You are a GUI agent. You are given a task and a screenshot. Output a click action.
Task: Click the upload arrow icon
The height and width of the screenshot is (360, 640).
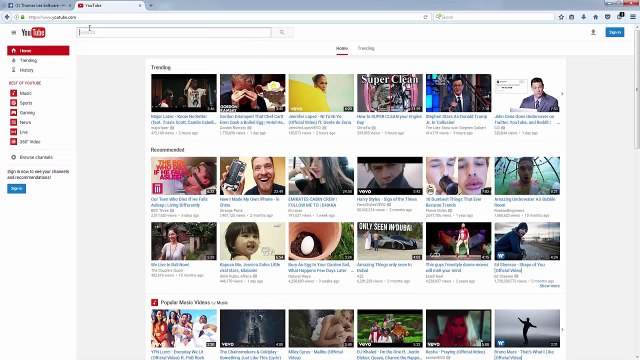pyautogui.click(x=593, y=32)
